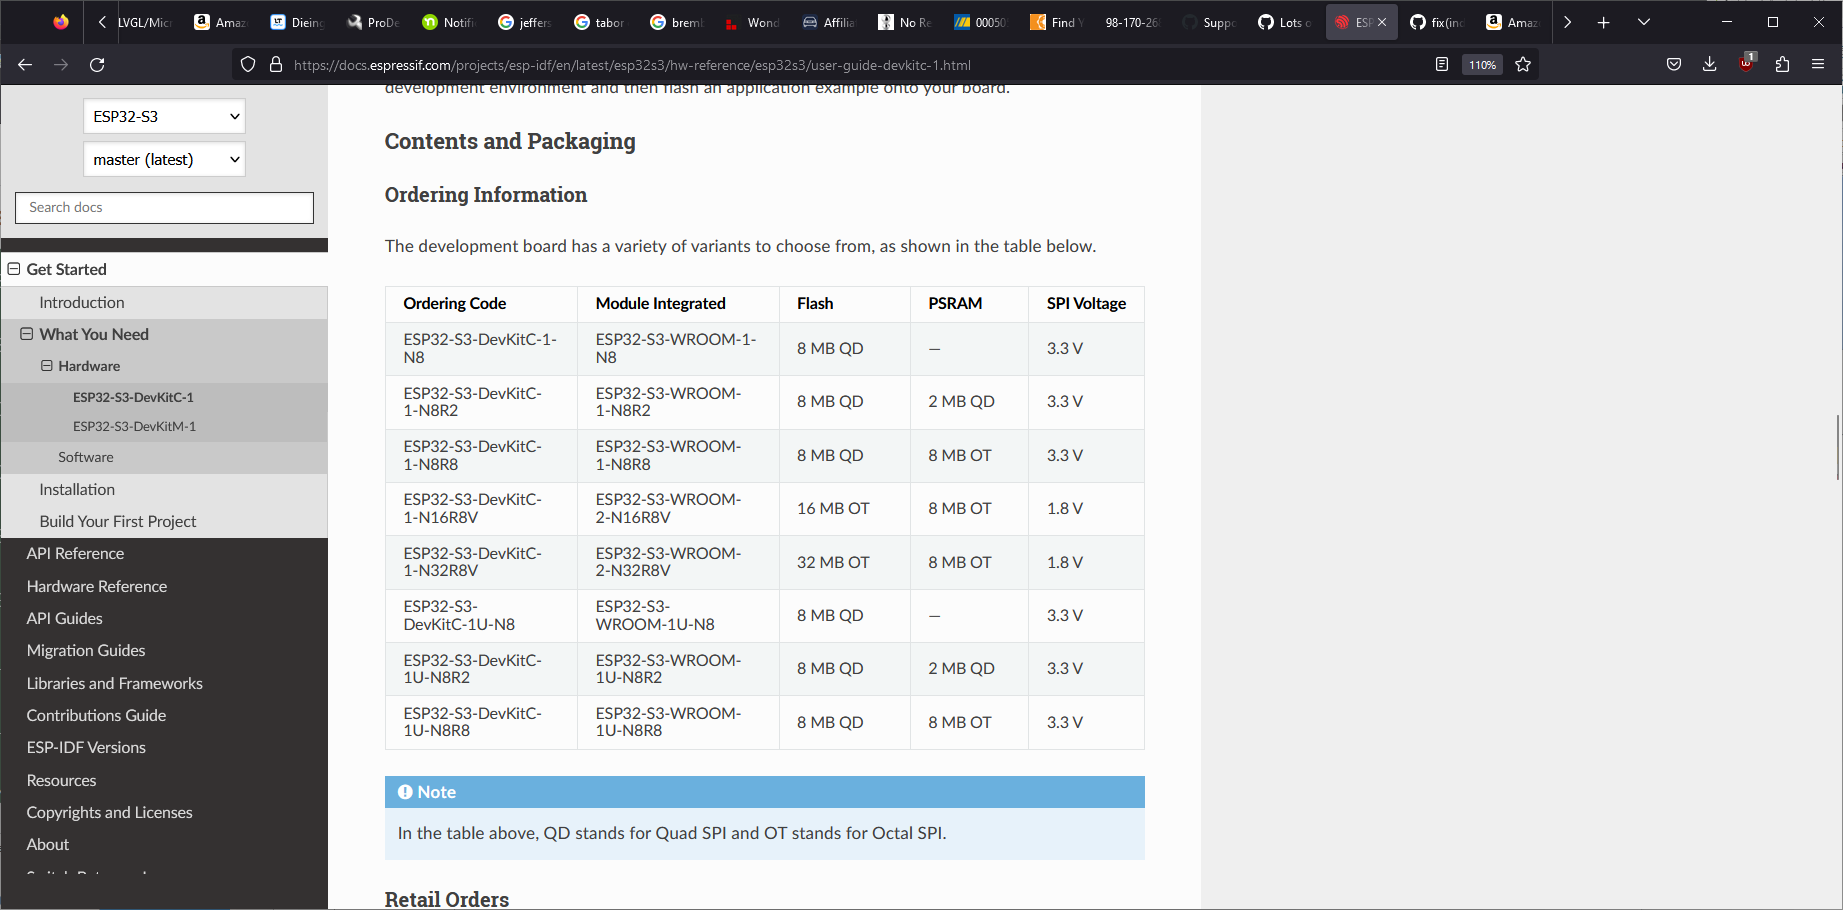Screen dimensions: 1843x910
Task: Reset the 110% zoom level badge
Action: coord(1482,65)
